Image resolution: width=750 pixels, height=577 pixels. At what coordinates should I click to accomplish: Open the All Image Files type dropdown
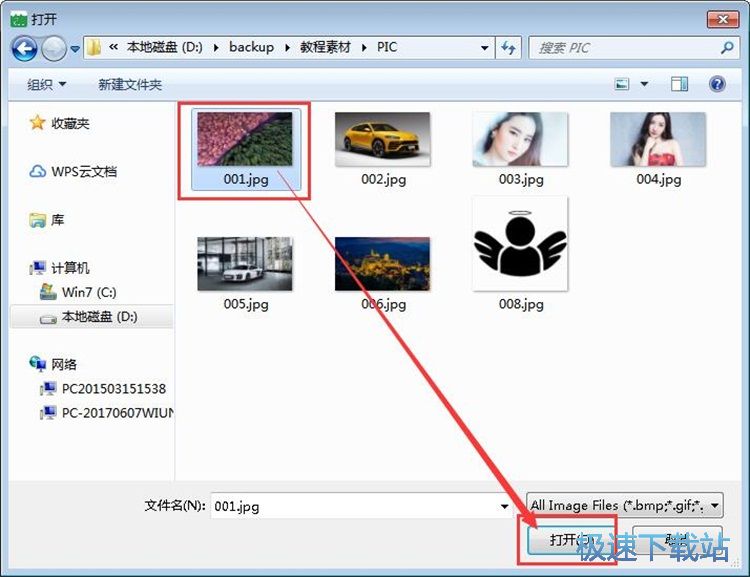pos(625,505)
